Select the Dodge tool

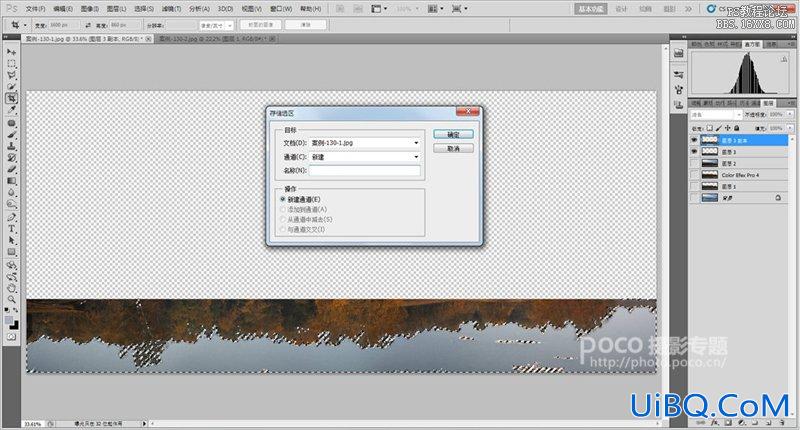(x=11, y=204)
